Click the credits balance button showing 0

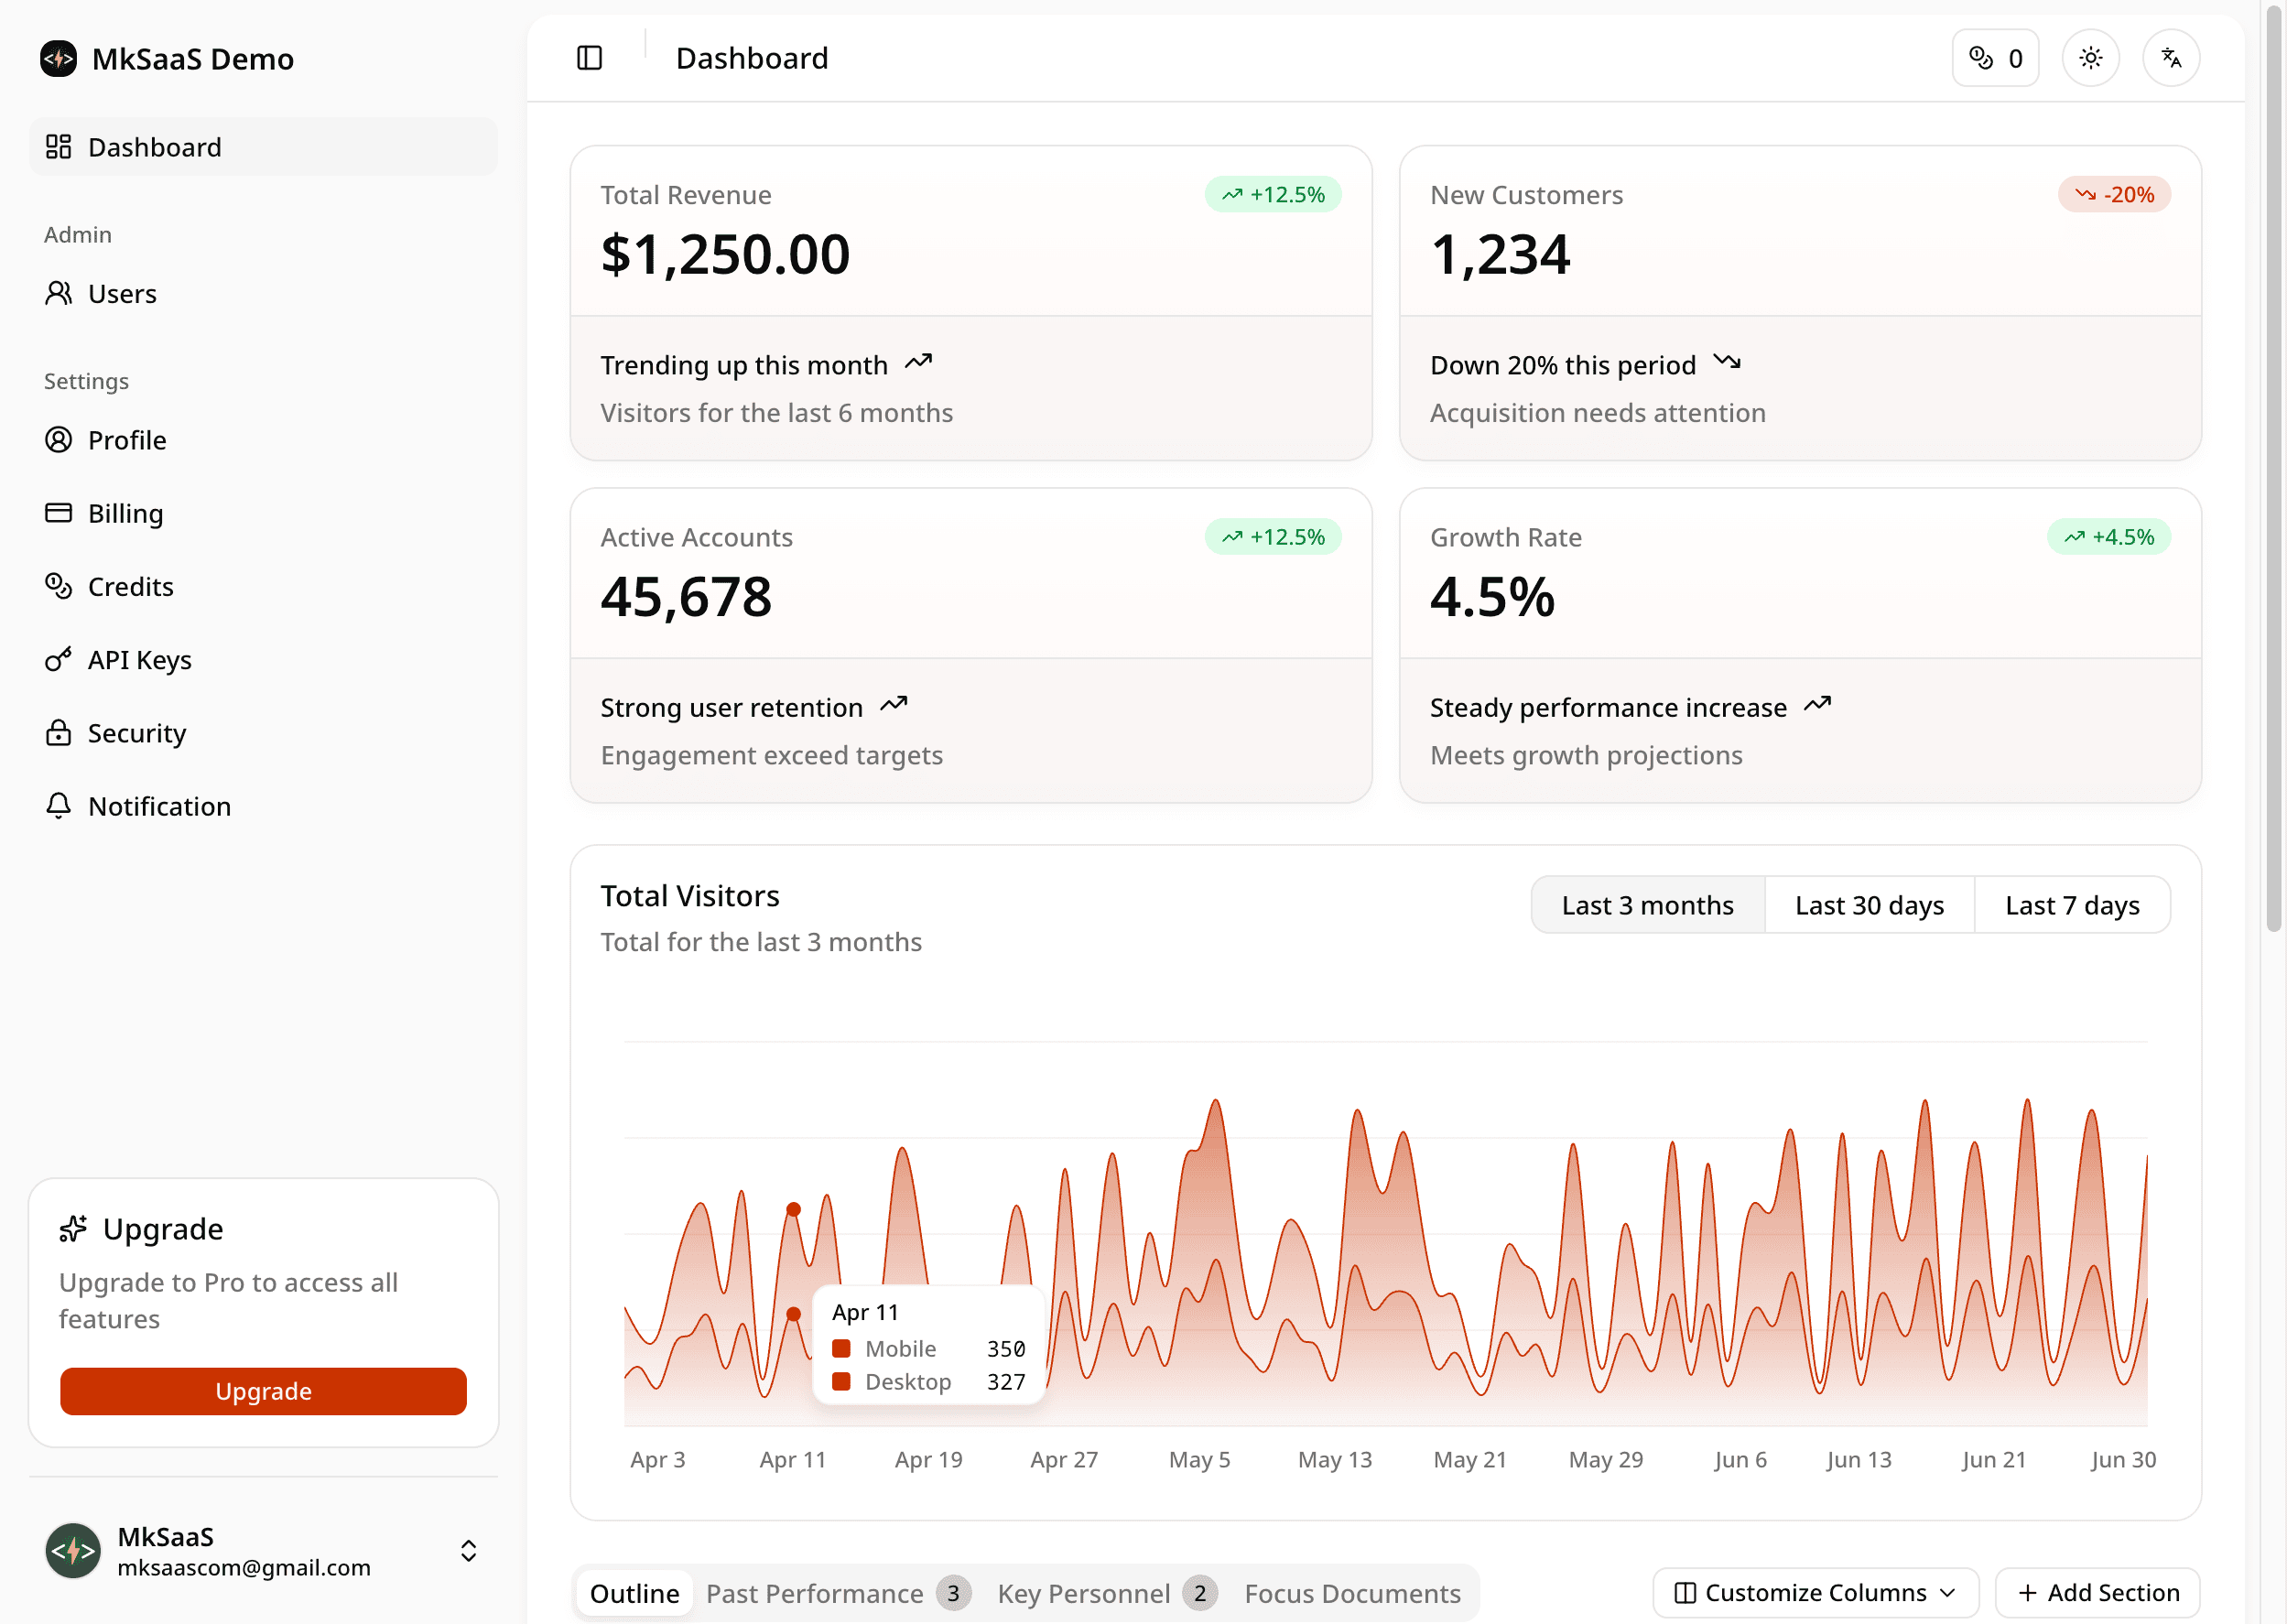click(1994, 58)
